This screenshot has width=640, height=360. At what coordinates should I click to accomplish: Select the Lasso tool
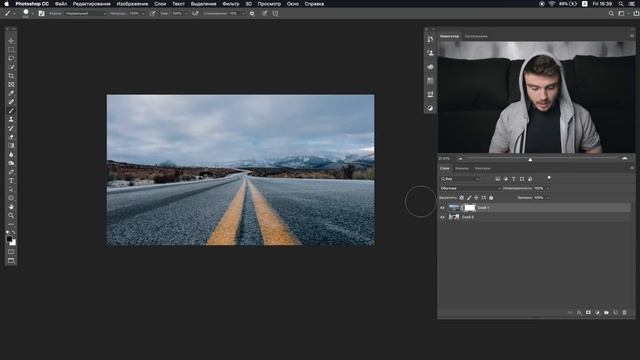11,58
